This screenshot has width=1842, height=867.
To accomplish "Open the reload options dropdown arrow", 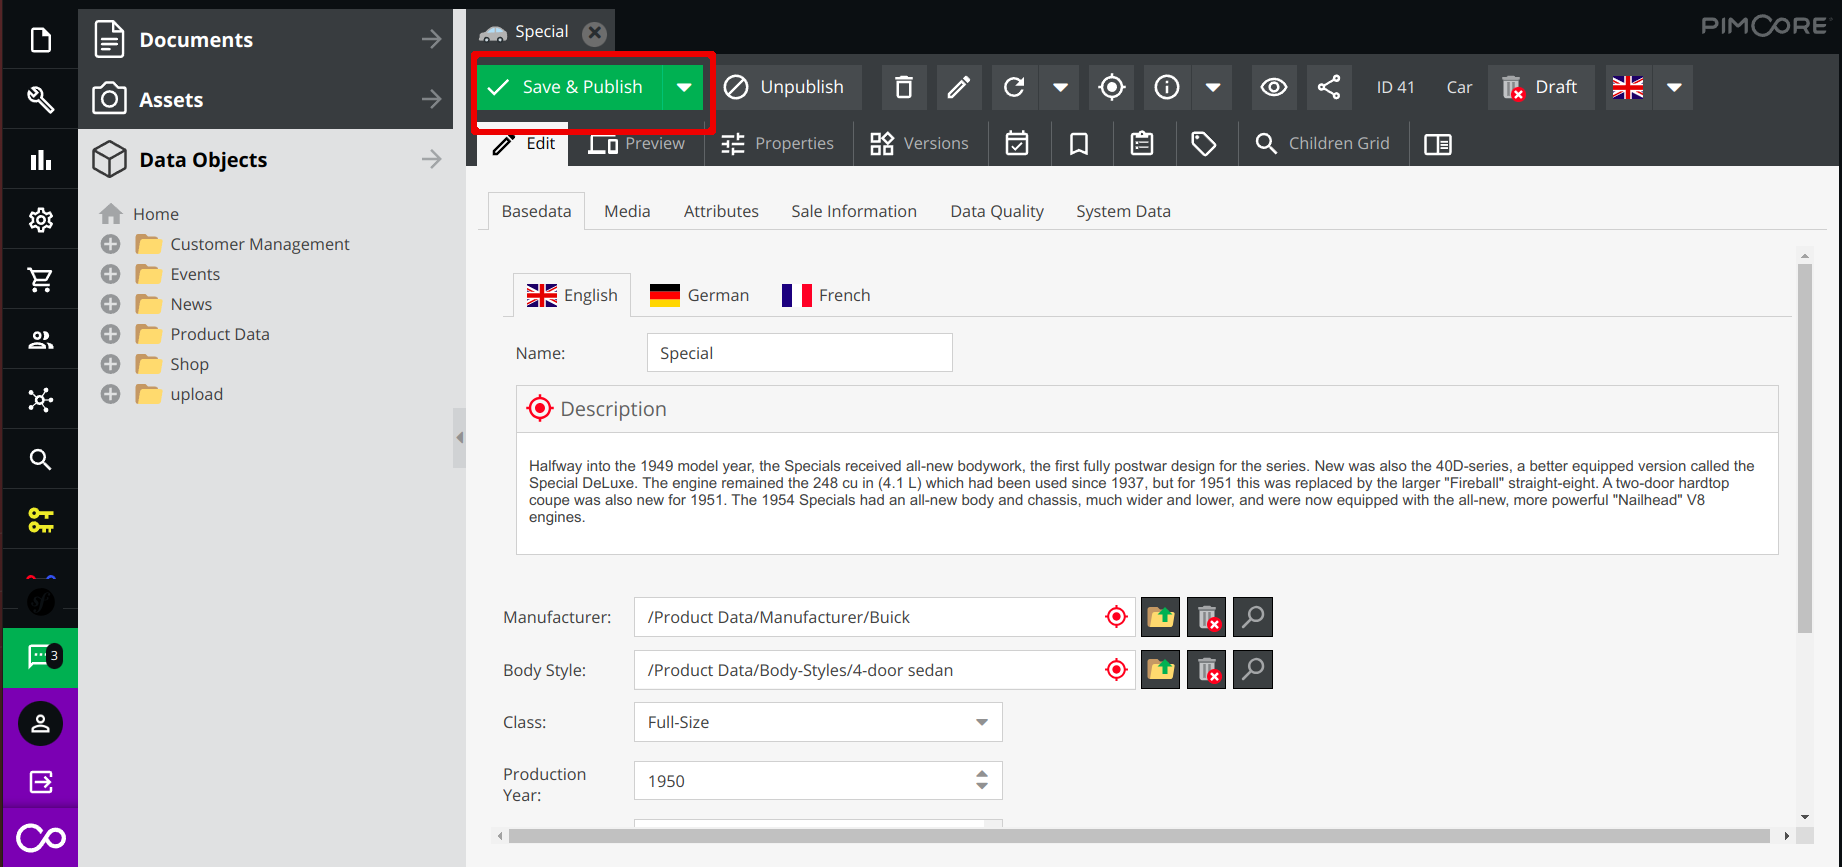I will tap(1060, 88).
